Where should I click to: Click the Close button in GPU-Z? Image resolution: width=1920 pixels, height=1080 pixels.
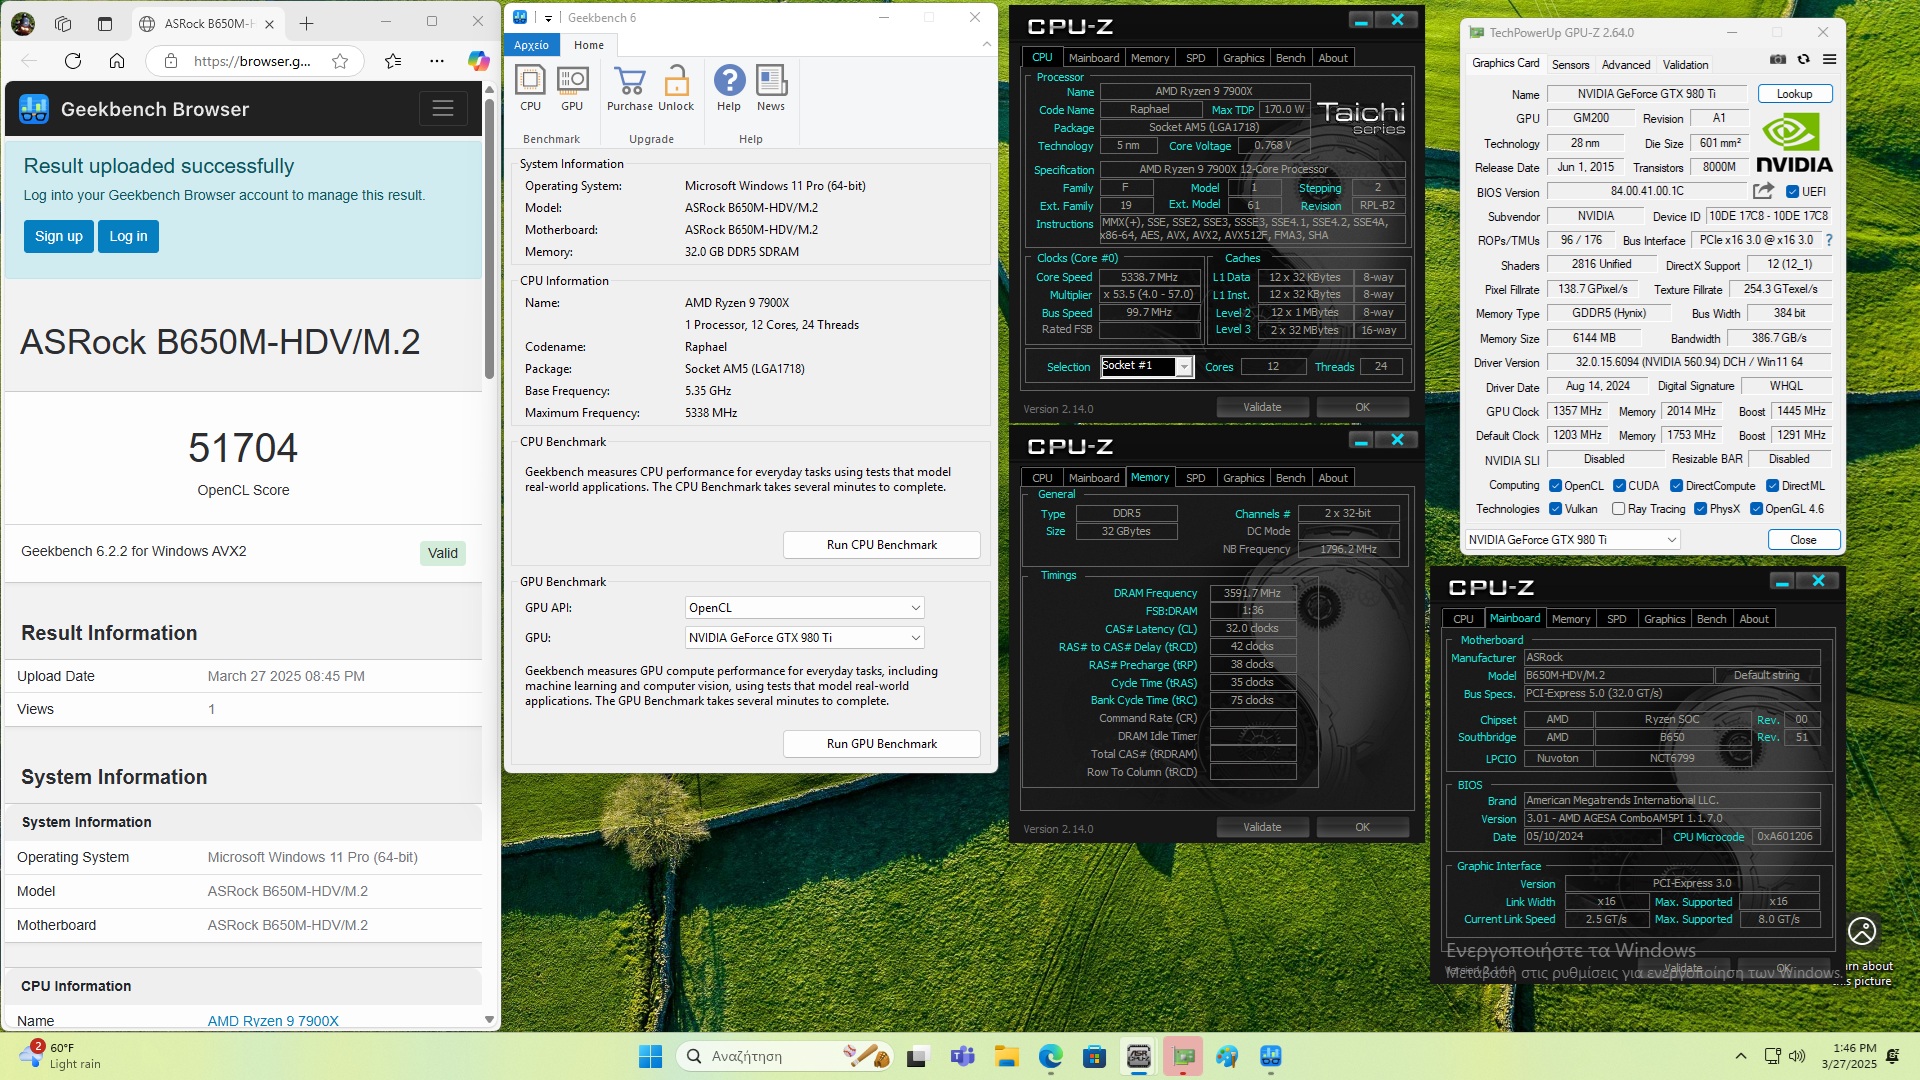coord(1803,540)
